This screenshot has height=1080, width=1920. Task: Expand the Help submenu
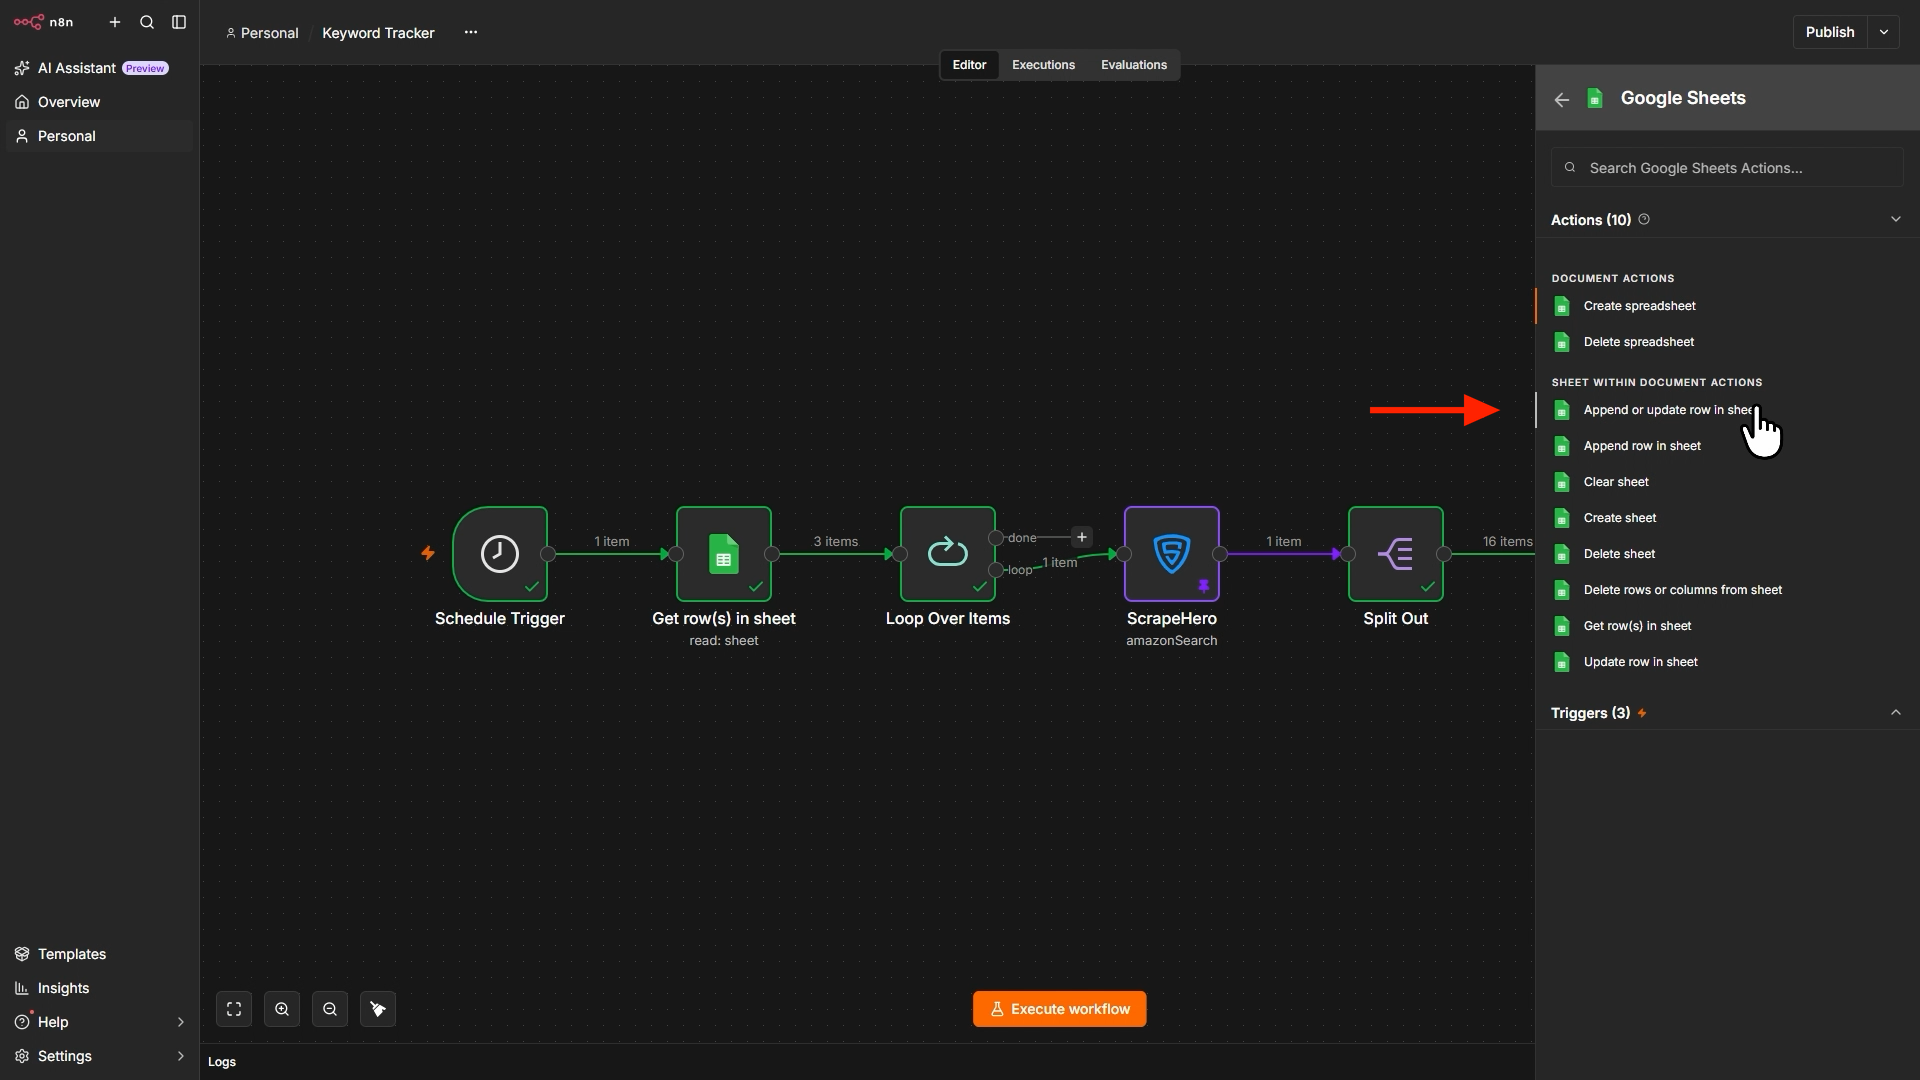point(181,1022)
